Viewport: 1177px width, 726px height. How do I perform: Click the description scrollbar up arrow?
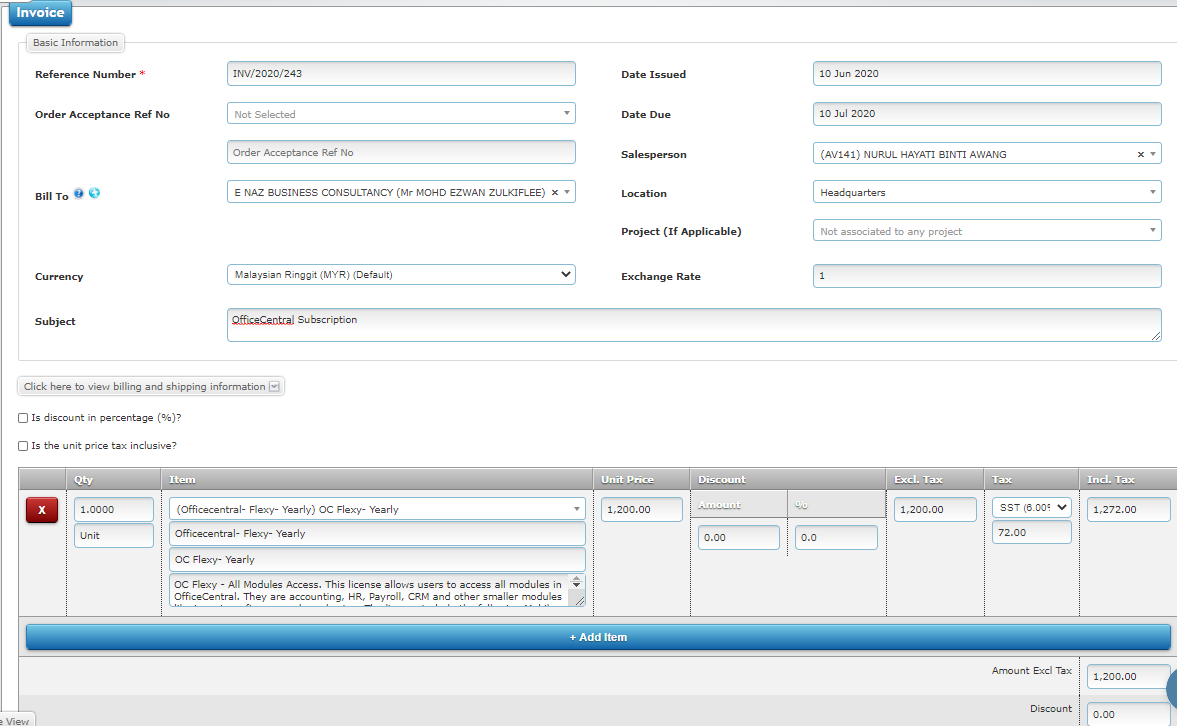coord(576,579)
